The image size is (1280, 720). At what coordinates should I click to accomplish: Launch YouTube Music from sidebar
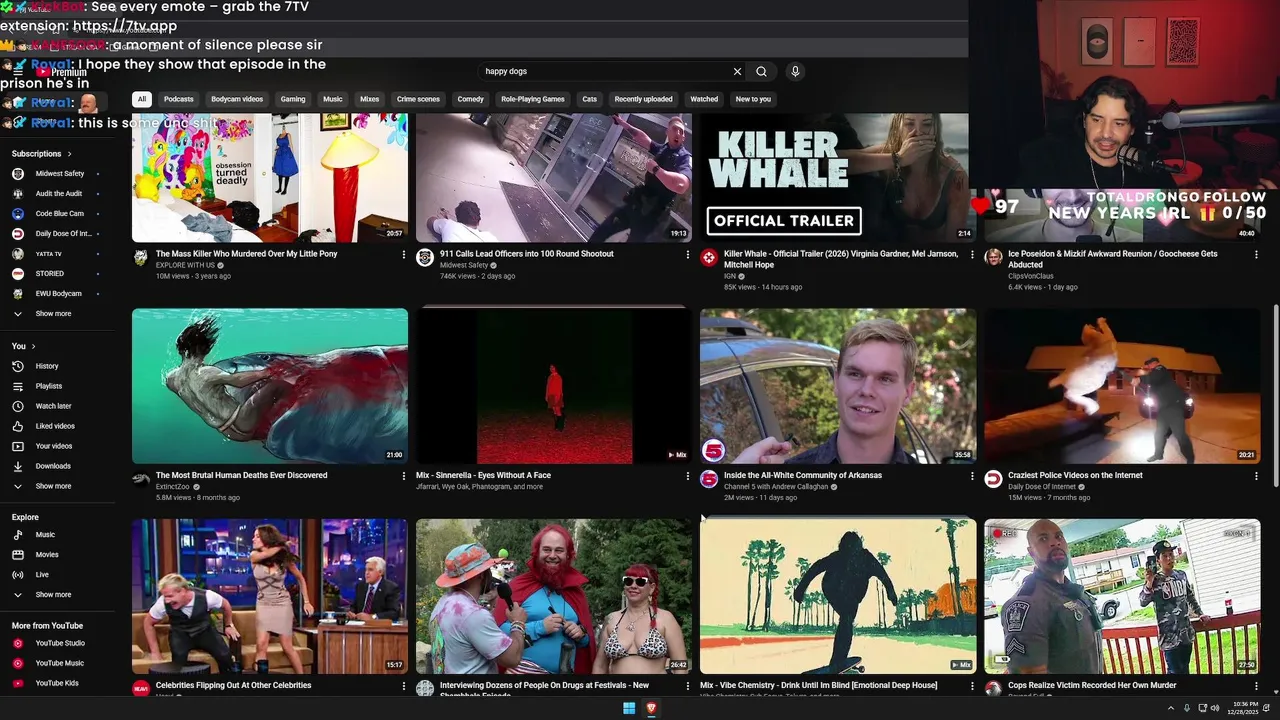[59, 663]
